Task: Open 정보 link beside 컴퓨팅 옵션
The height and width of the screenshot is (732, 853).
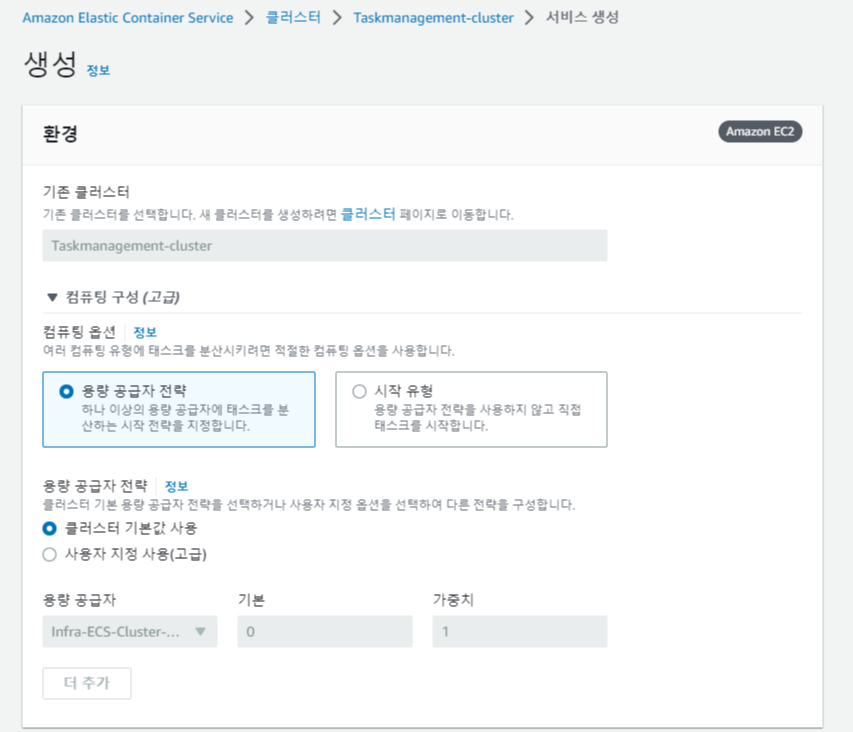Action: 145,332
